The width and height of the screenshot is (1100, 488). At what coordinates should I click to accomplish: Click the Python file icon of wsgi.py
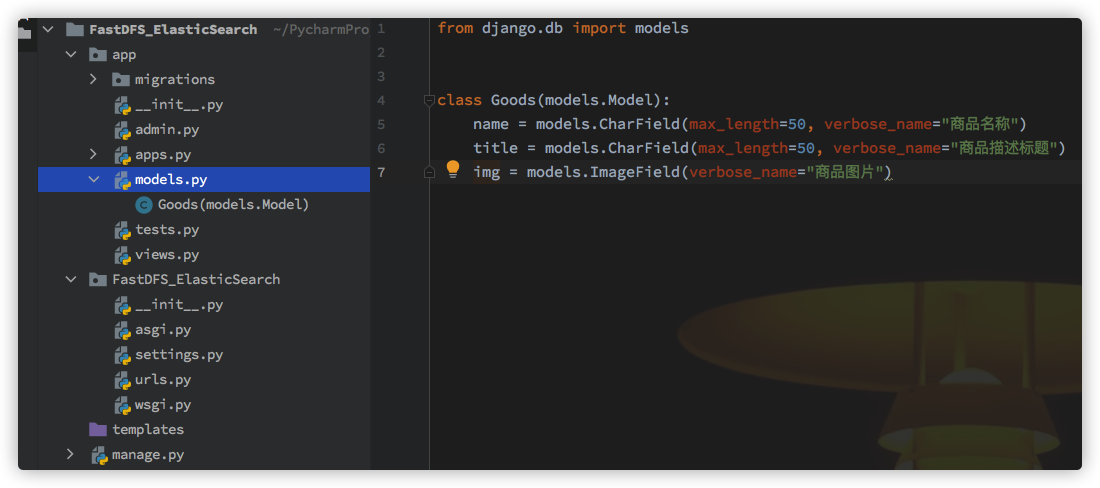click(121, 405)
